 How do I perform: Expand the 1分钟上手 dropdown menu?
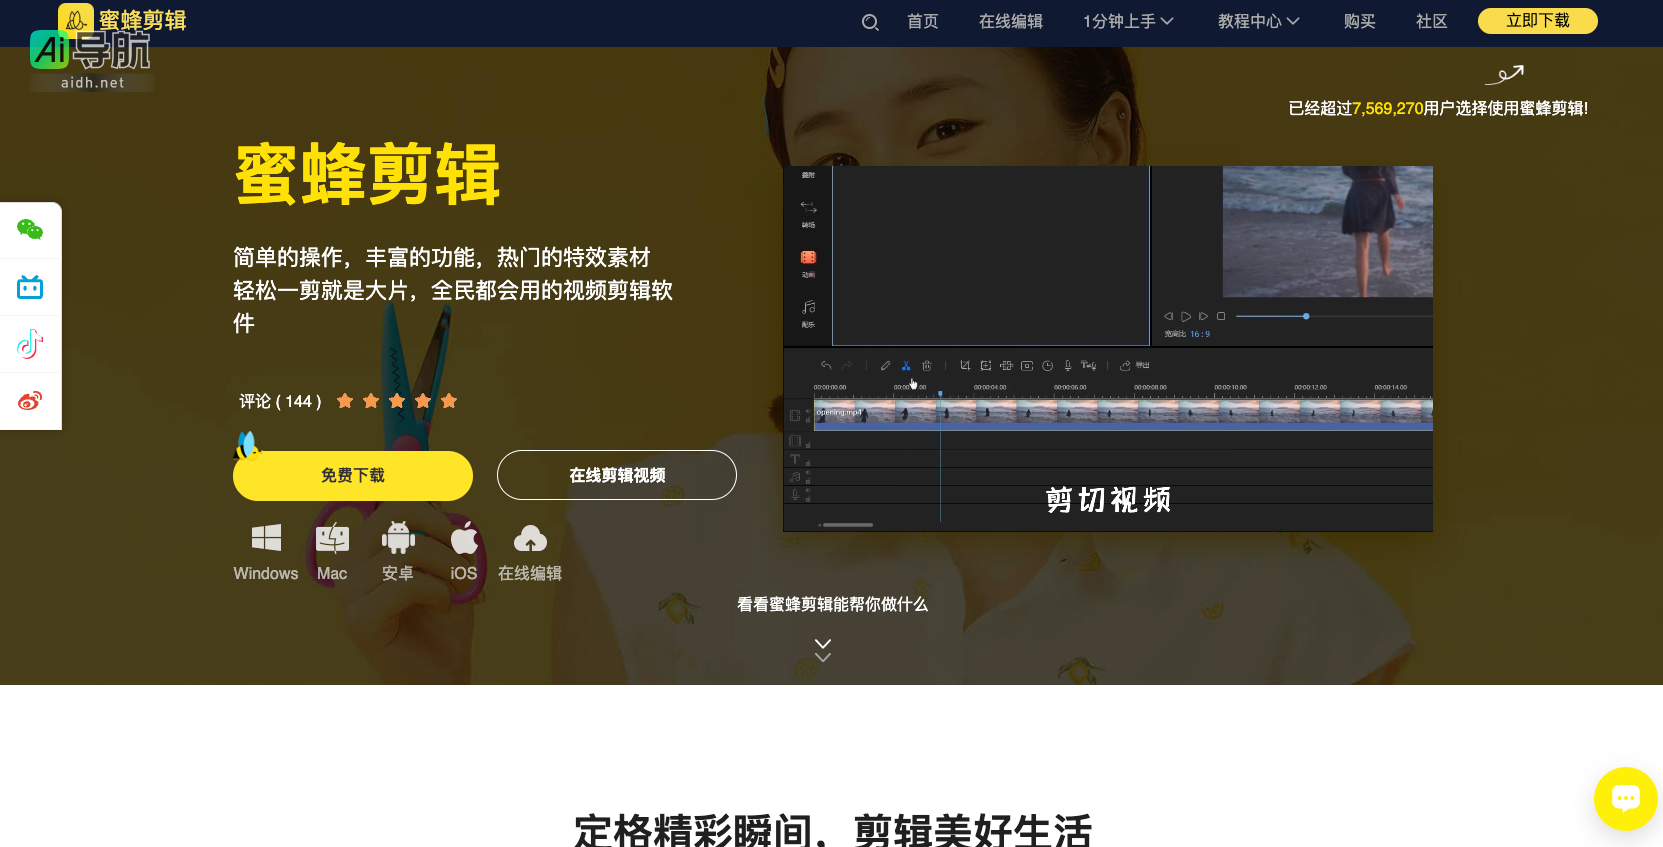pyautogui.click(x=1128, y=21)
